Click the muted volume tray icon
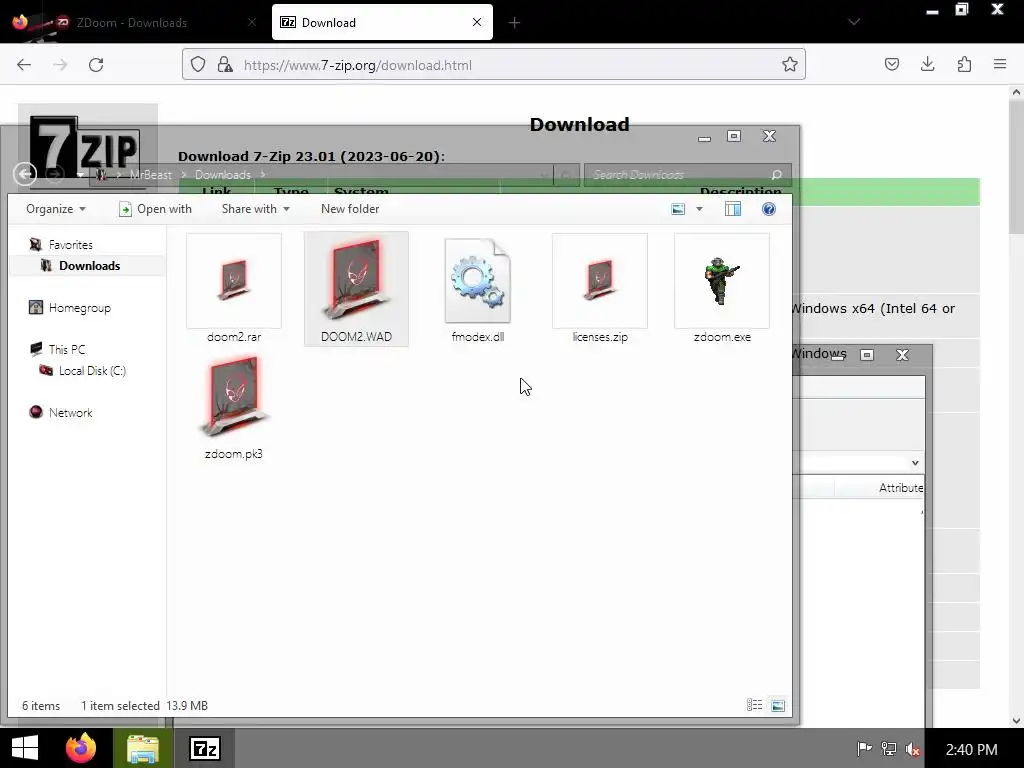 click(x=913, y=749)
